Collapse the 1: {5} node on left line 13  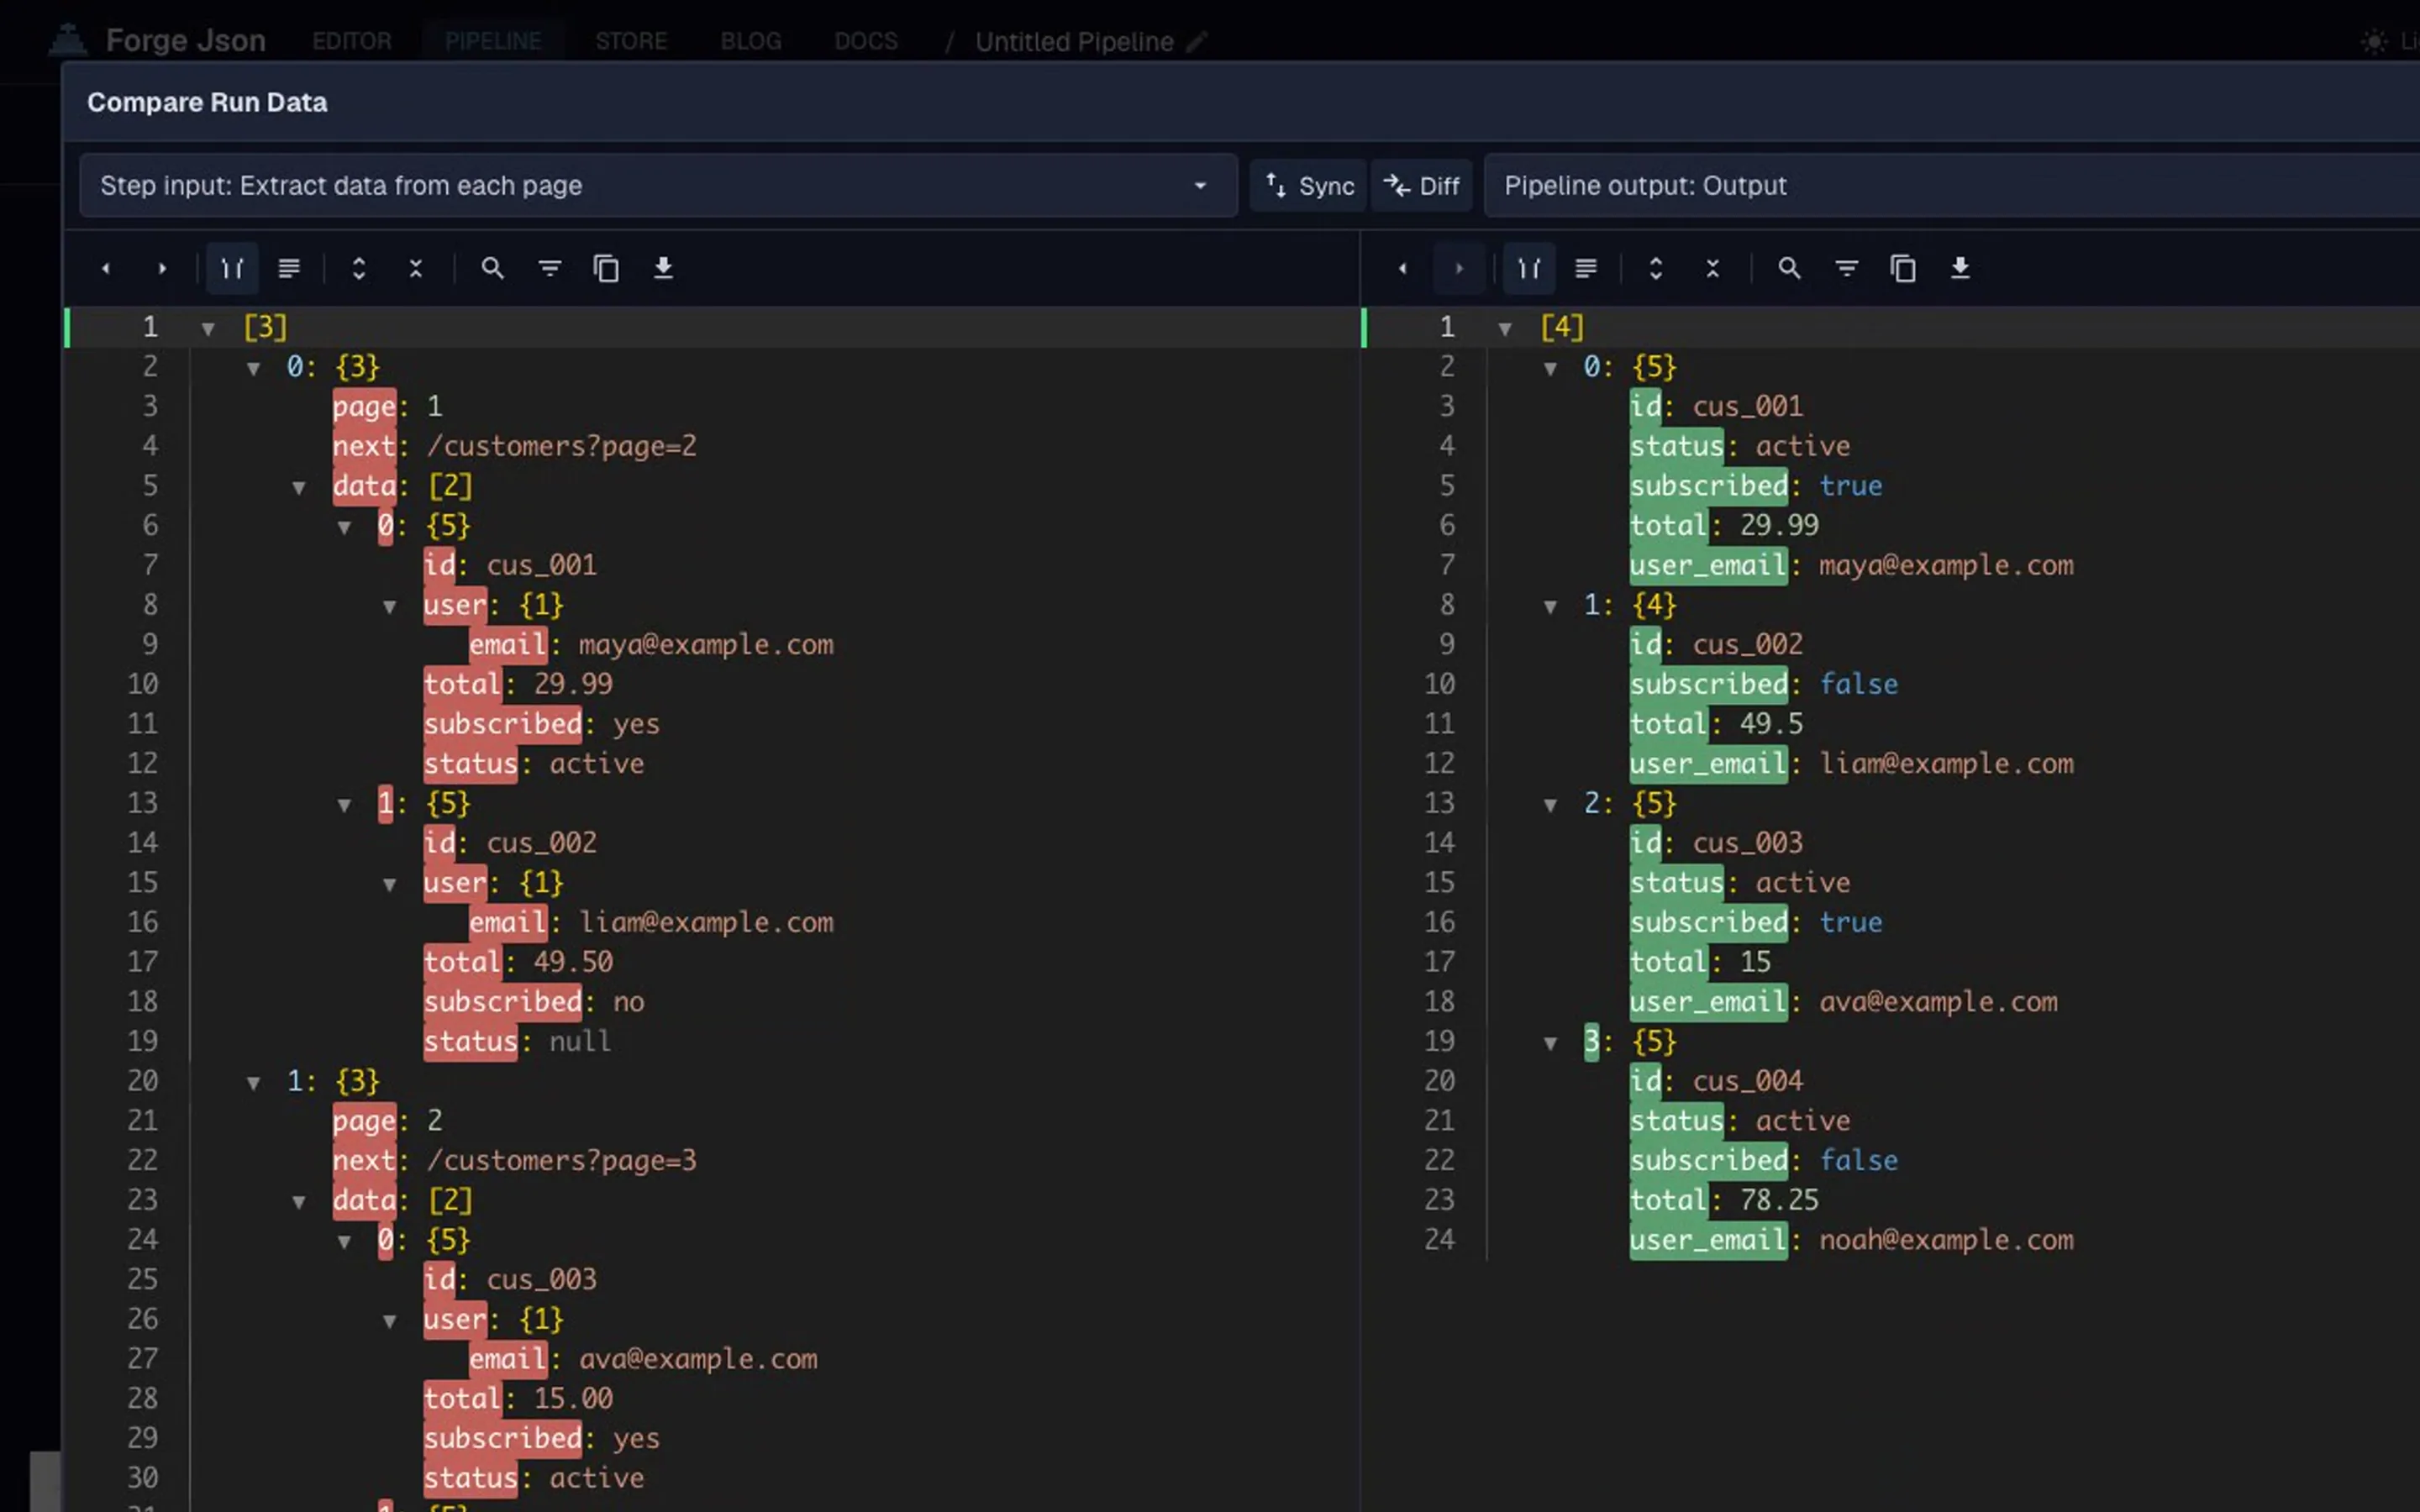click(344, 804)
